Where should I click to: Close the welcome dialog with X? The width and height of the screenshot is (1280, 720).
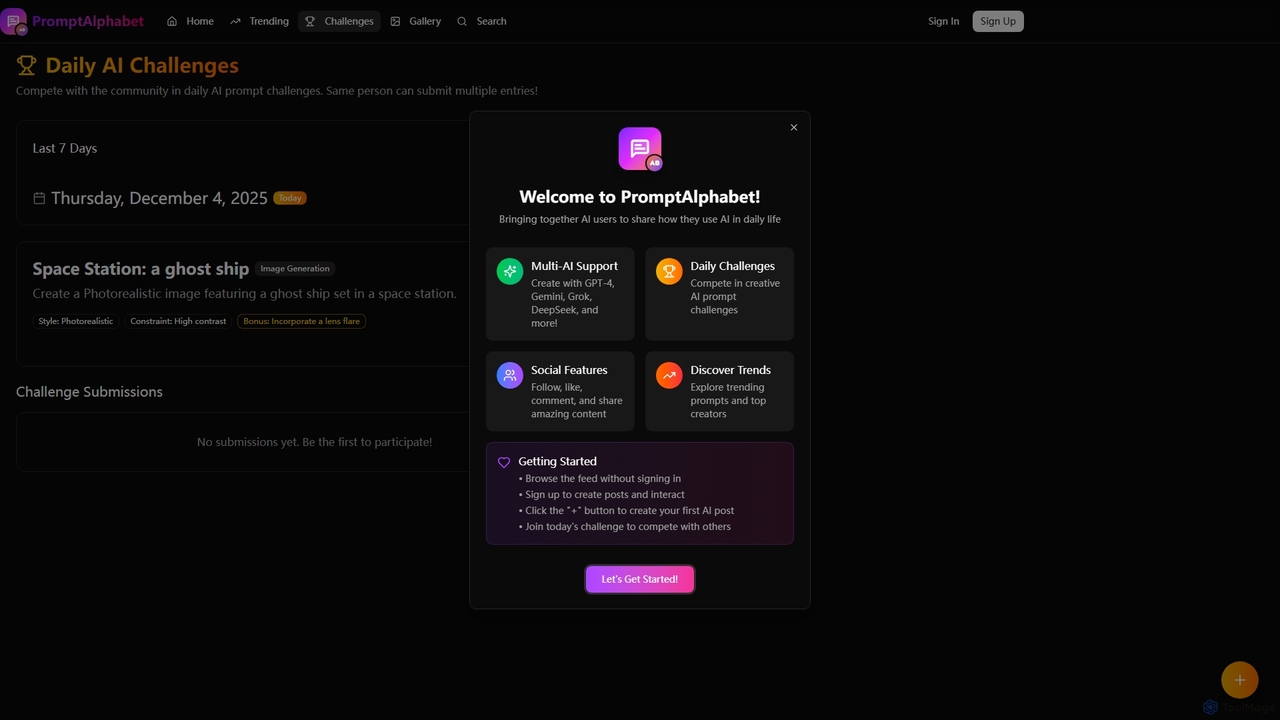794,127
